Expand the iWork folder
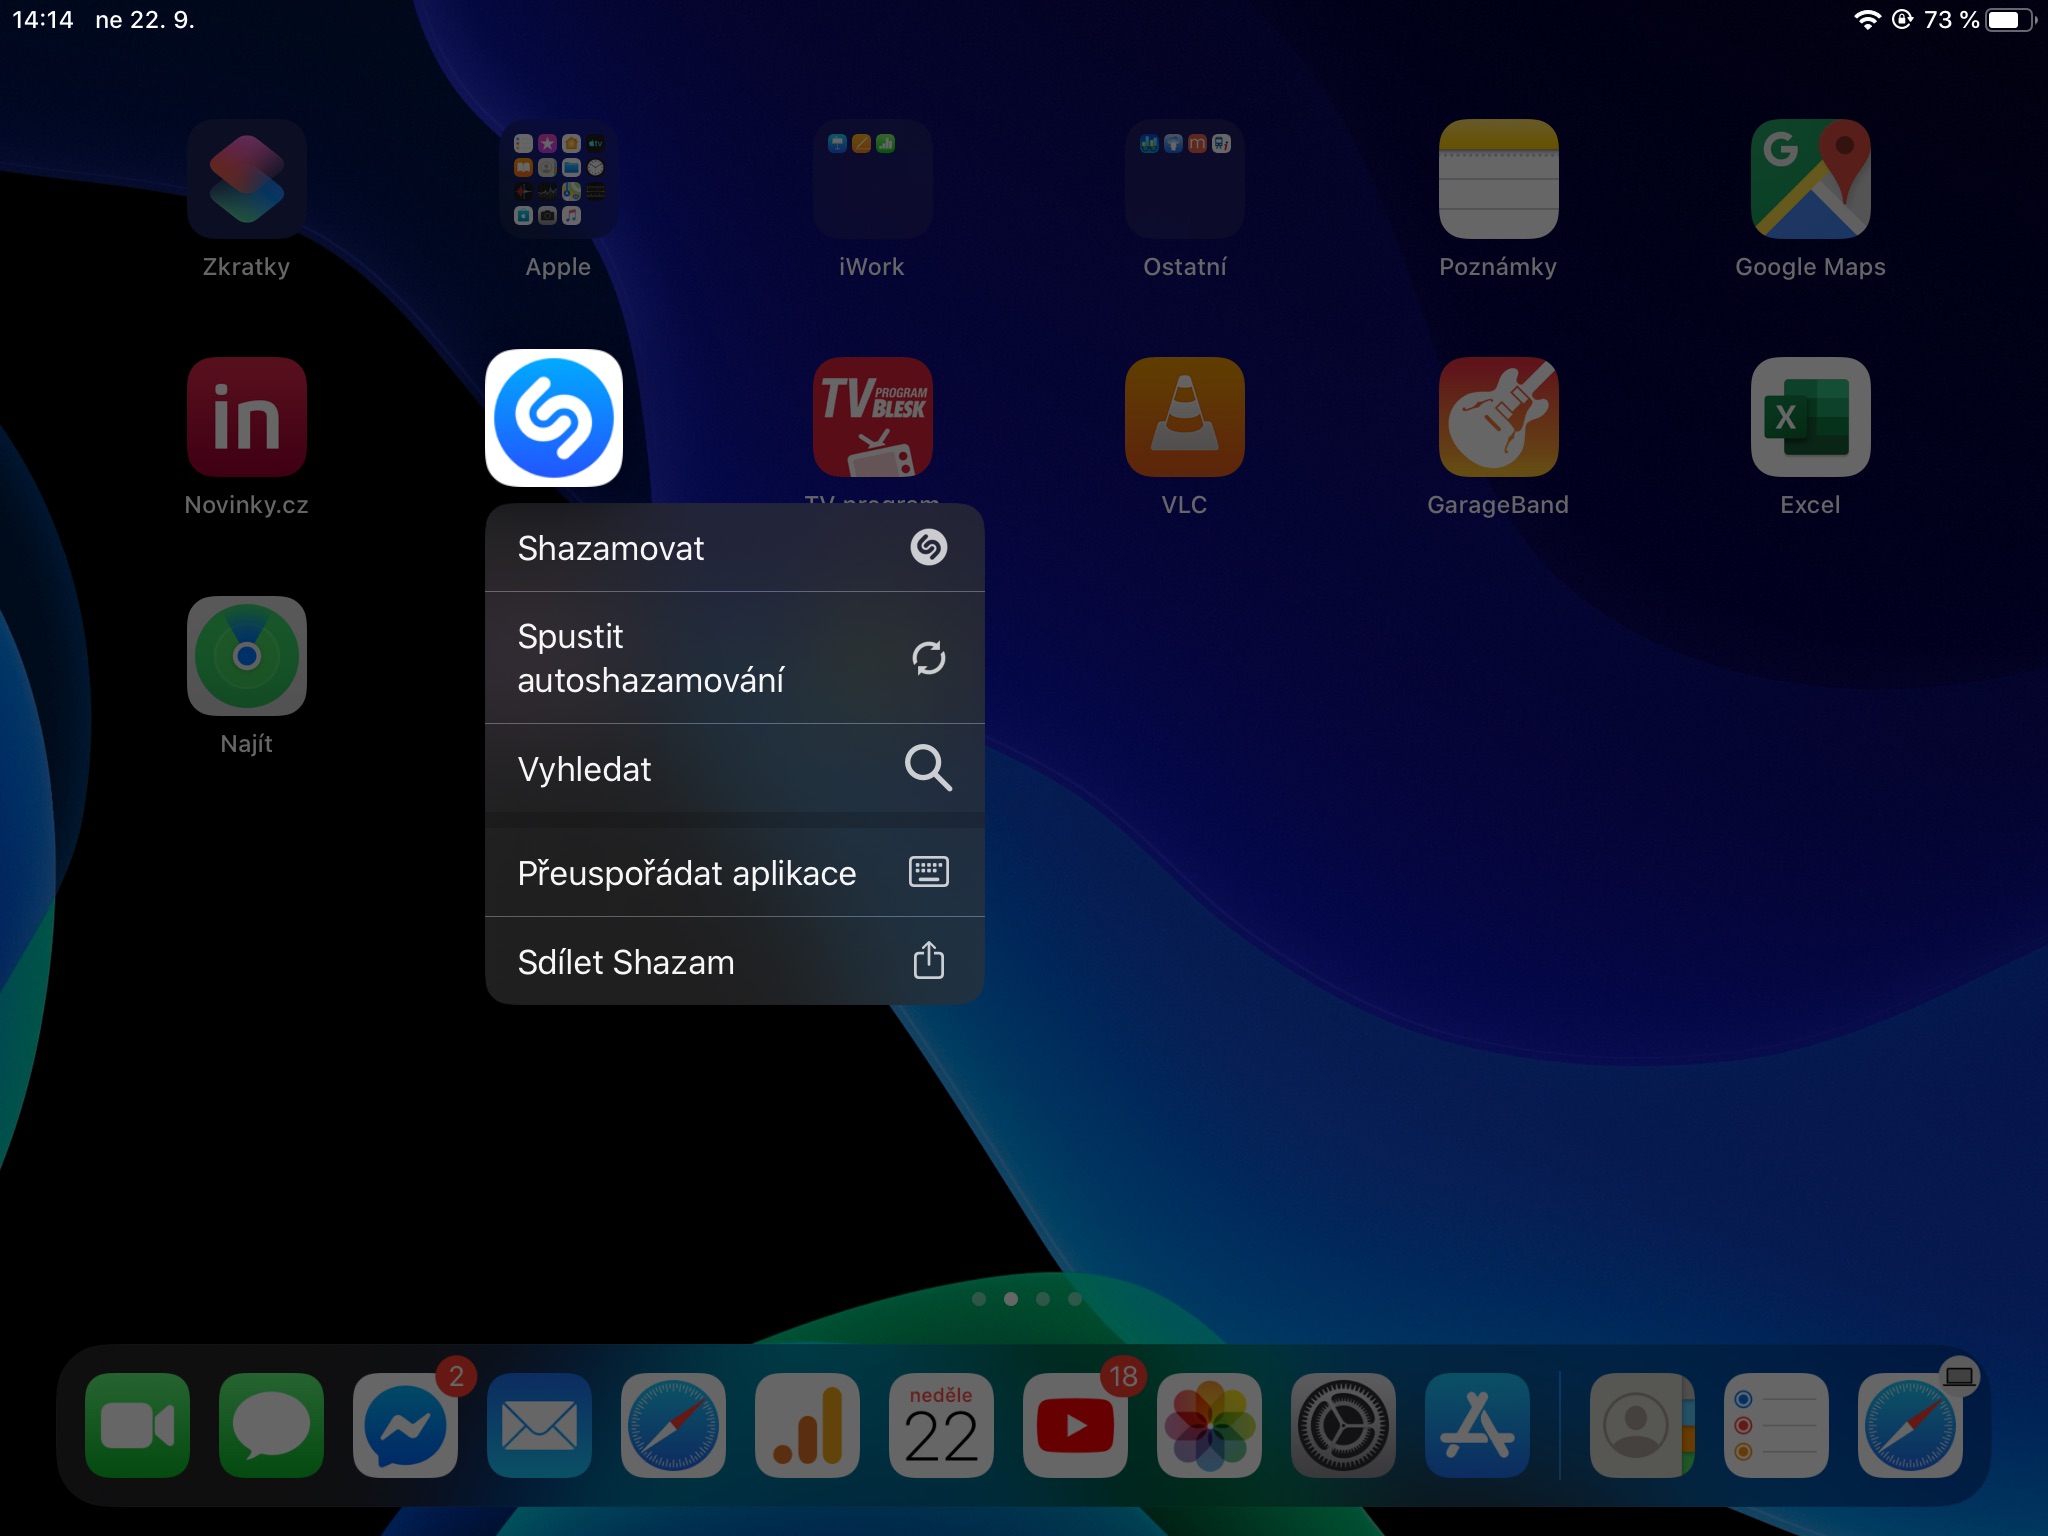This screenshot has width=2048, height=1536. [872, 179]
